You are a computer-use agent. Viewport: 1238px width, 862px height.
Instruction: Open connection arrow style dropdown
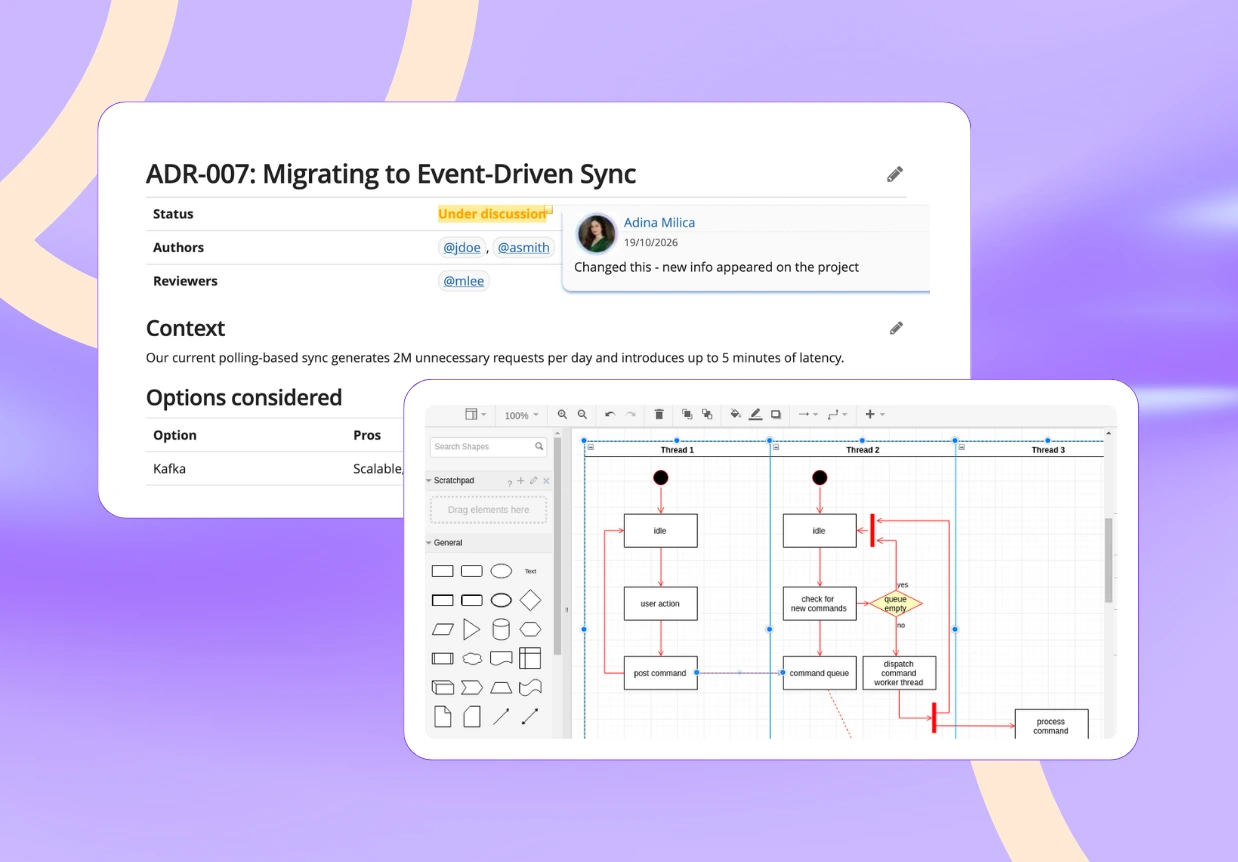806,414
